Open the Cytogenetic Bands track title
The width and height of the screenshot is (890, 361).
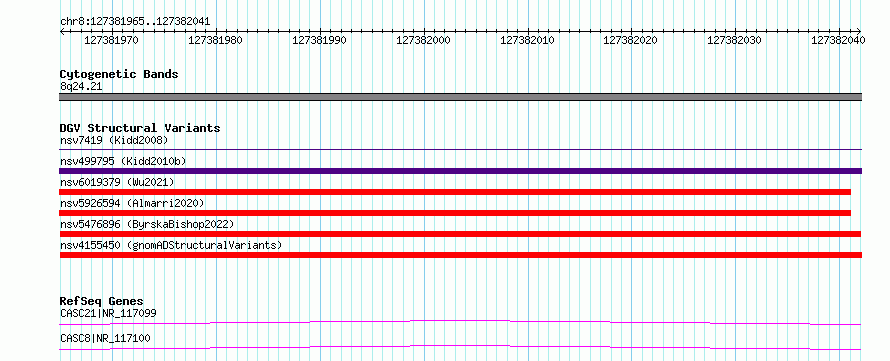pos(119,74)
